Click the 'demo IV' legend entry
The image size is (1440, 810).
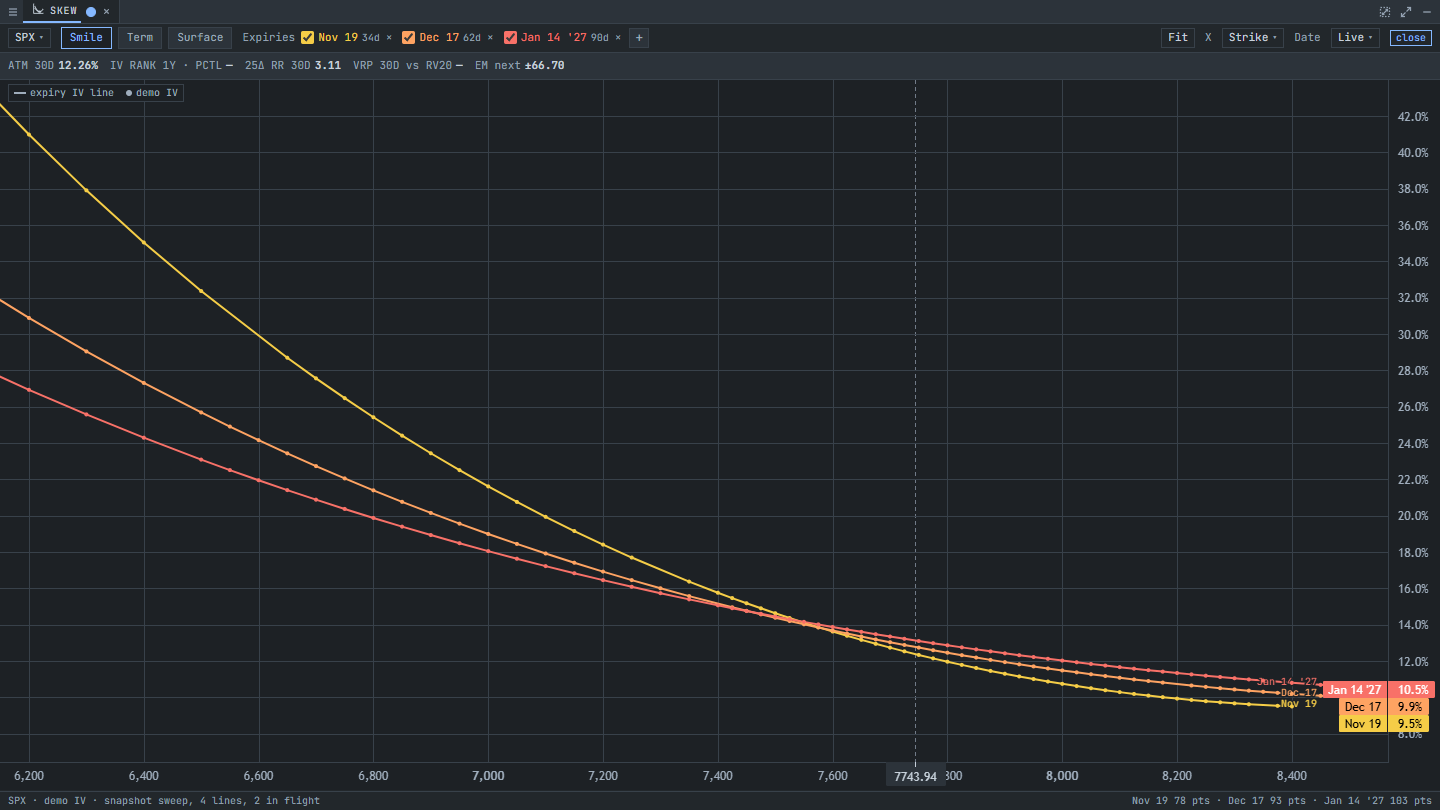[152, 93]
